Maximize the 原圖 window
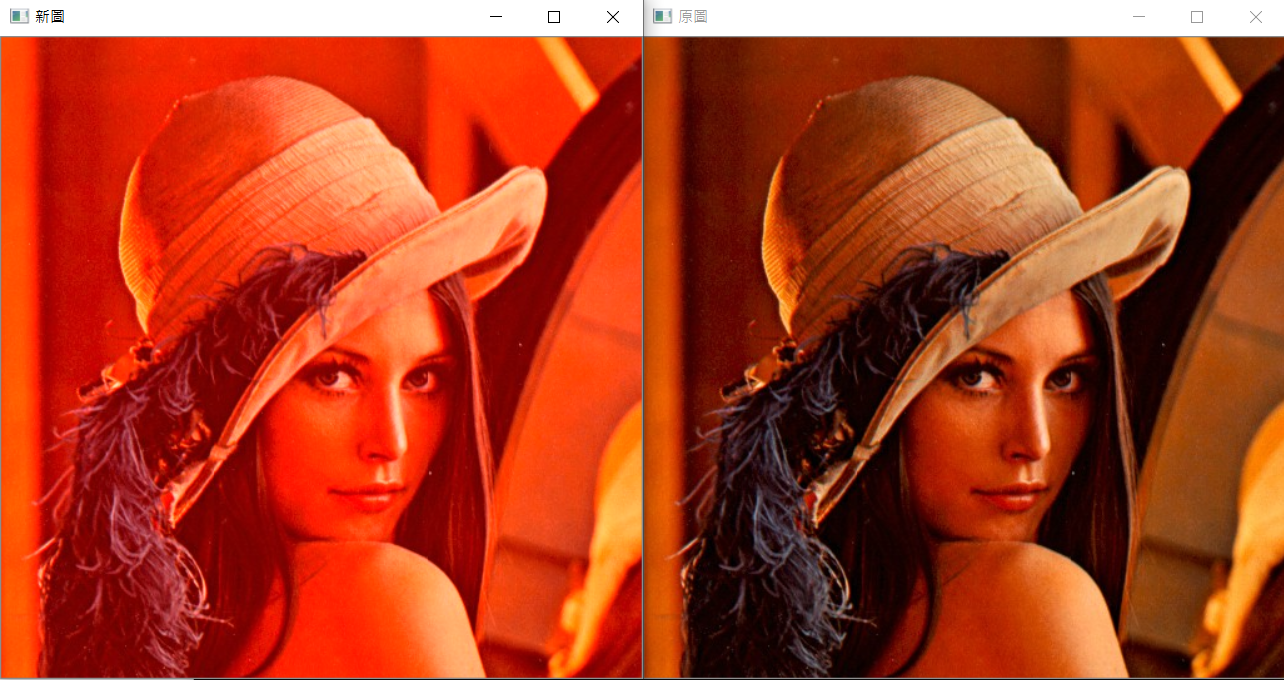Image resolution: width=1284 pixels, height=680 pixels. click(x=1197, y=17)
